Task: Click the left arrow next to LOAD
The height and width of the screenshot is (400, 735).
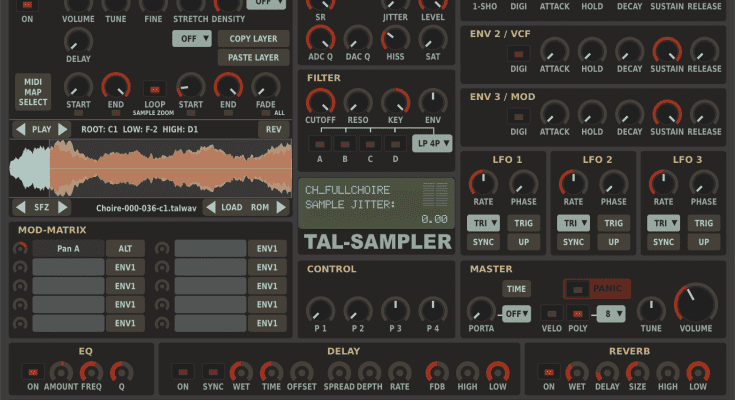Action: pos(211,208)
